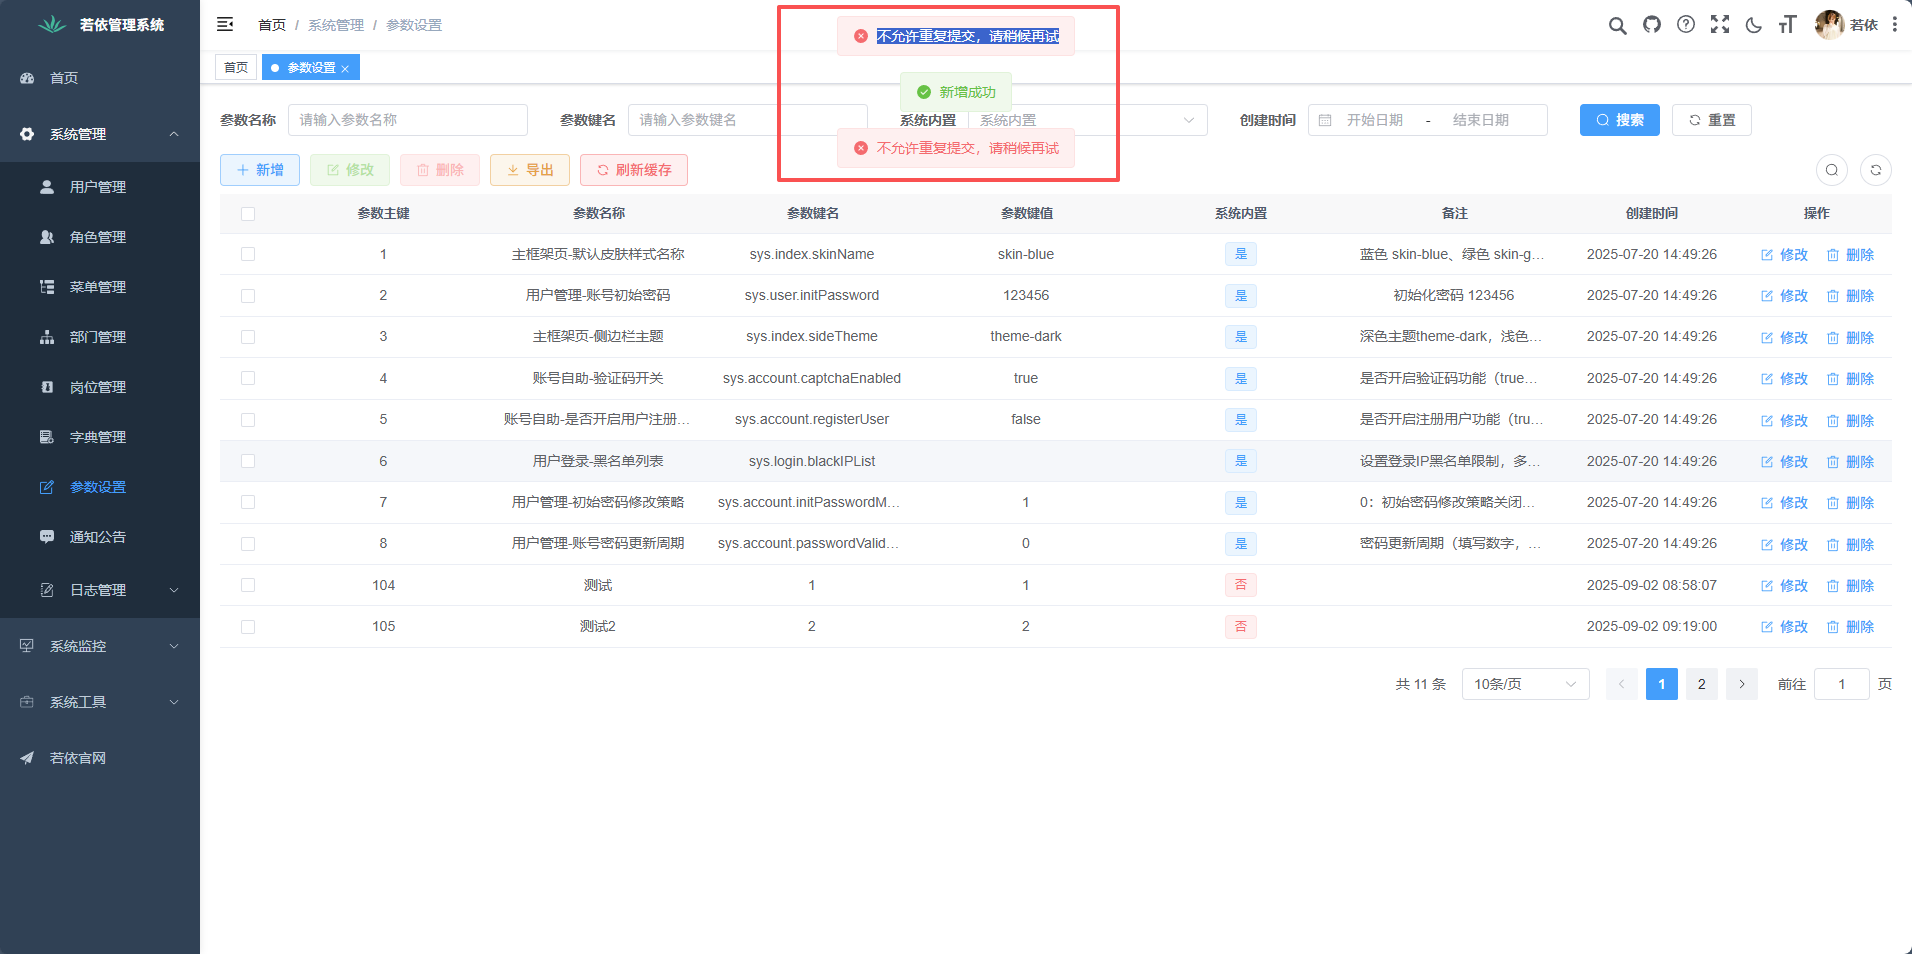This screenshot has height=954, width=1912.
Task: Close the 参数设置 tab with its x
Action: pos(345,69)
